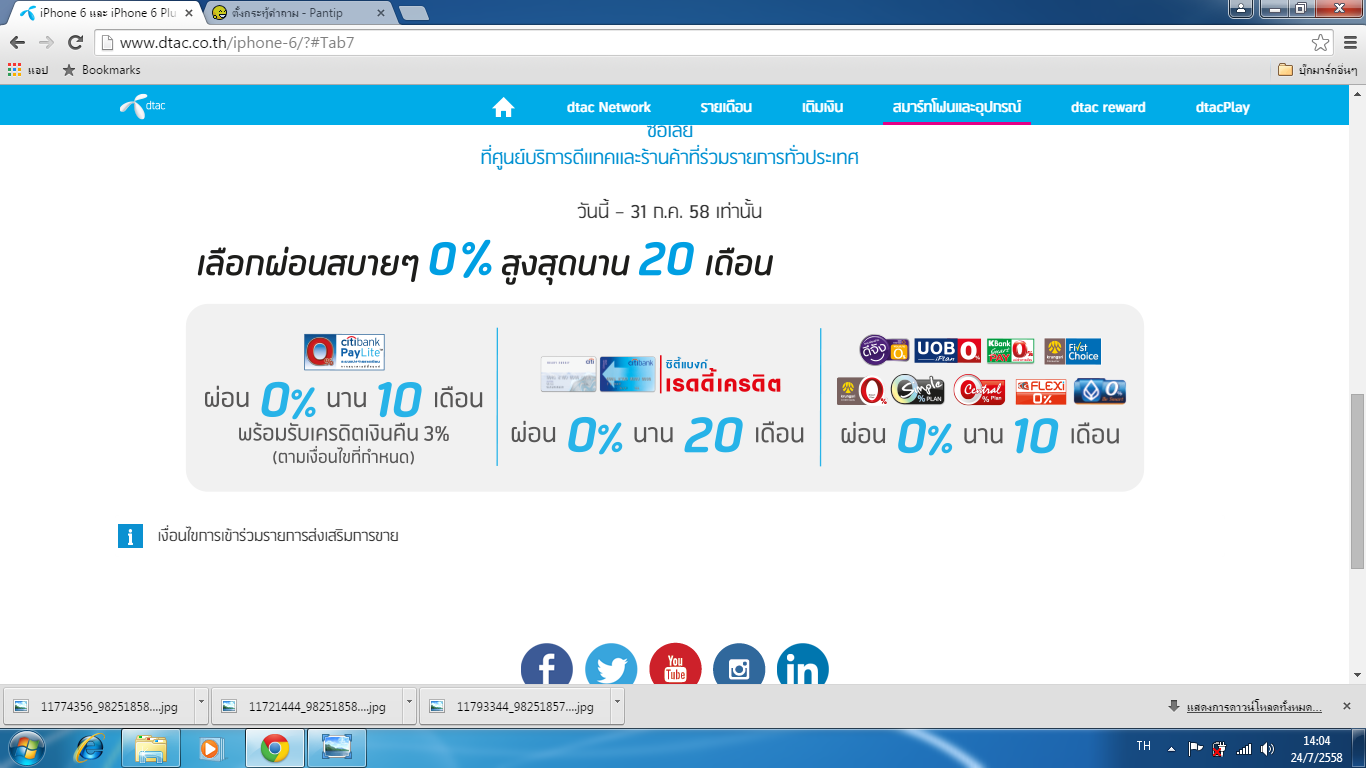Open the dtac Instagram page

739,665
